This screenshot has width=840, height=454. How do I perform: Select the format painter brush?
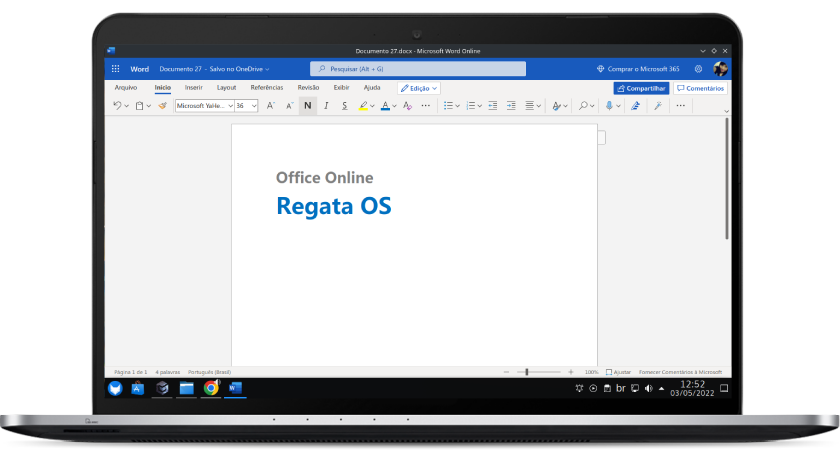(x=162, y=106)
